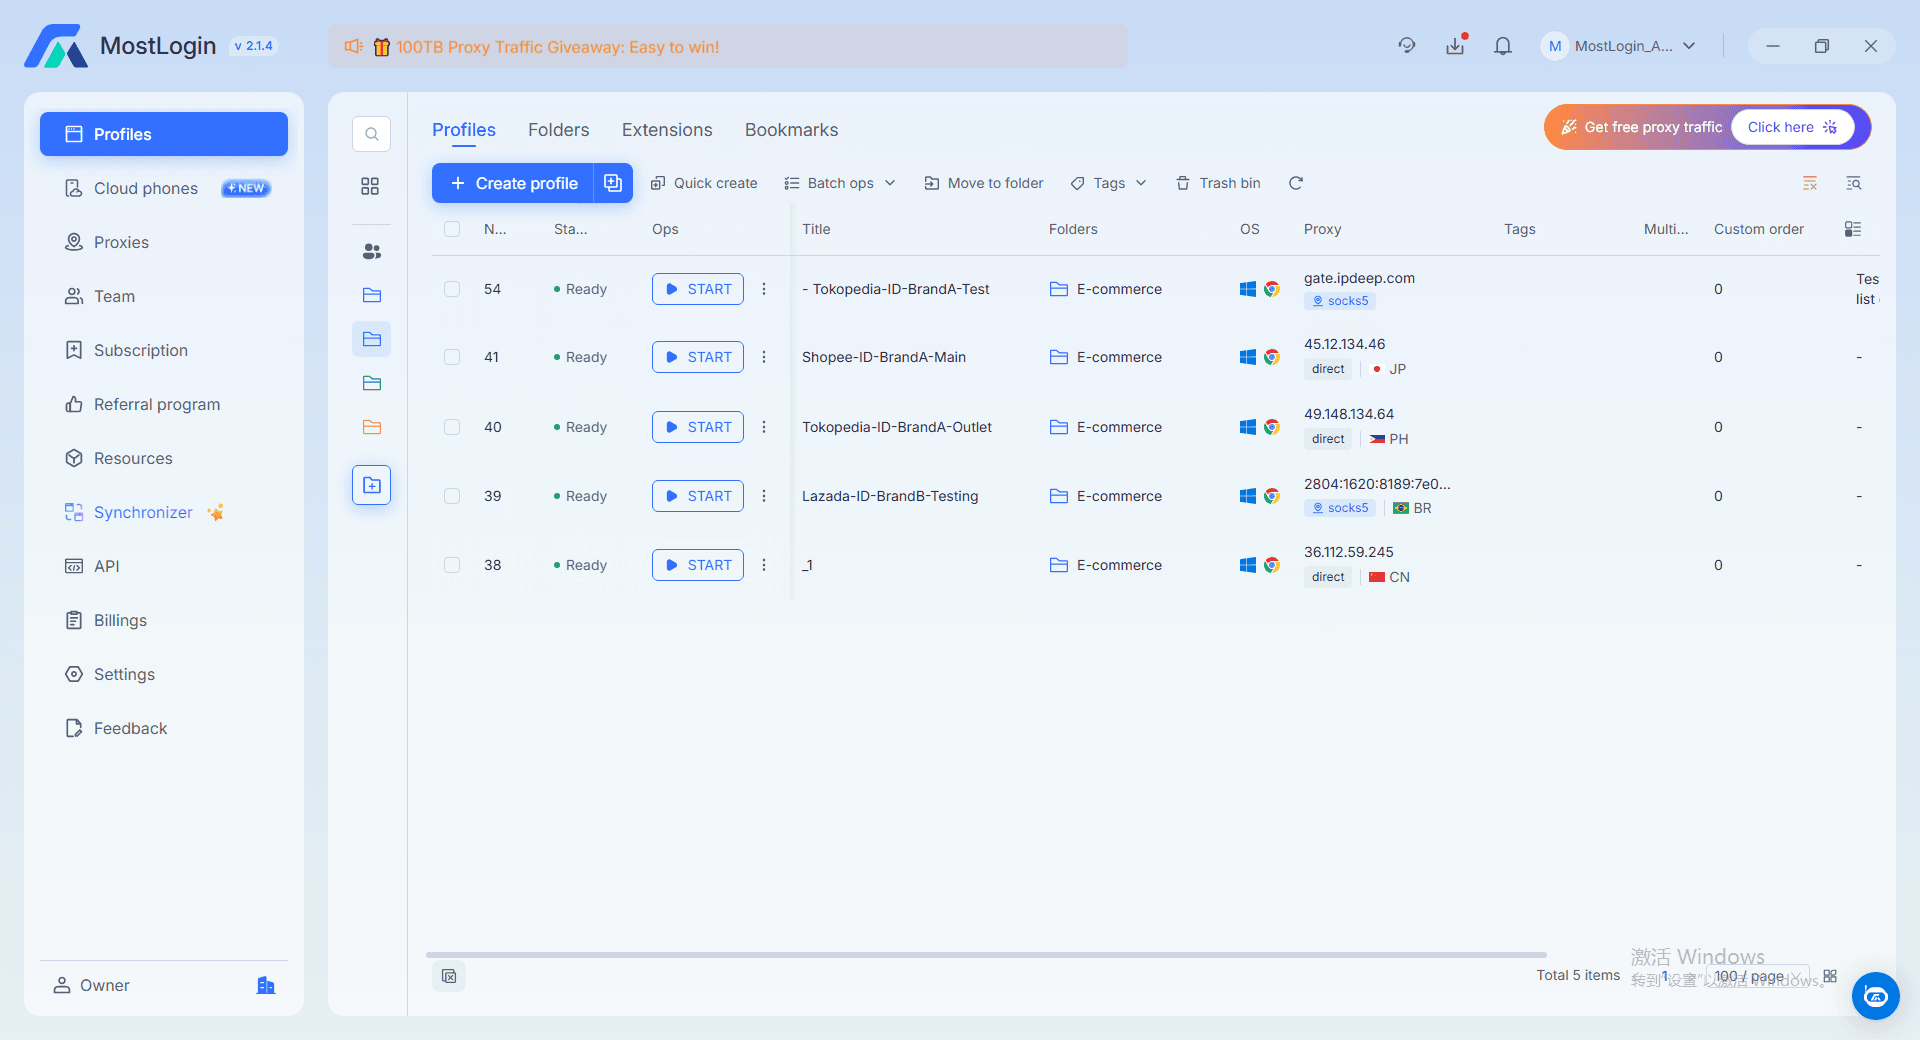Click the grid view icon in folder strip
Screen dimensions: 1920x1040
click(x=370, y=186)
